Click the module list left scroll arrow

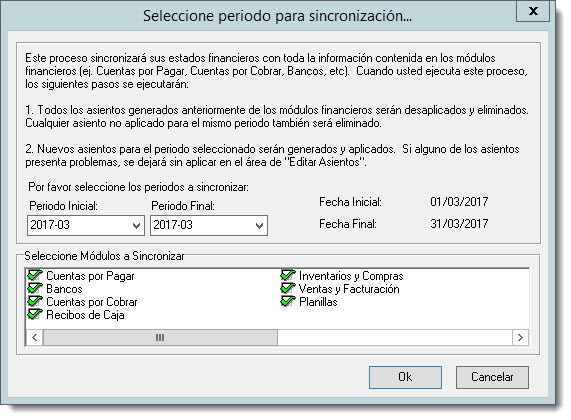click(x=35, y=338)
